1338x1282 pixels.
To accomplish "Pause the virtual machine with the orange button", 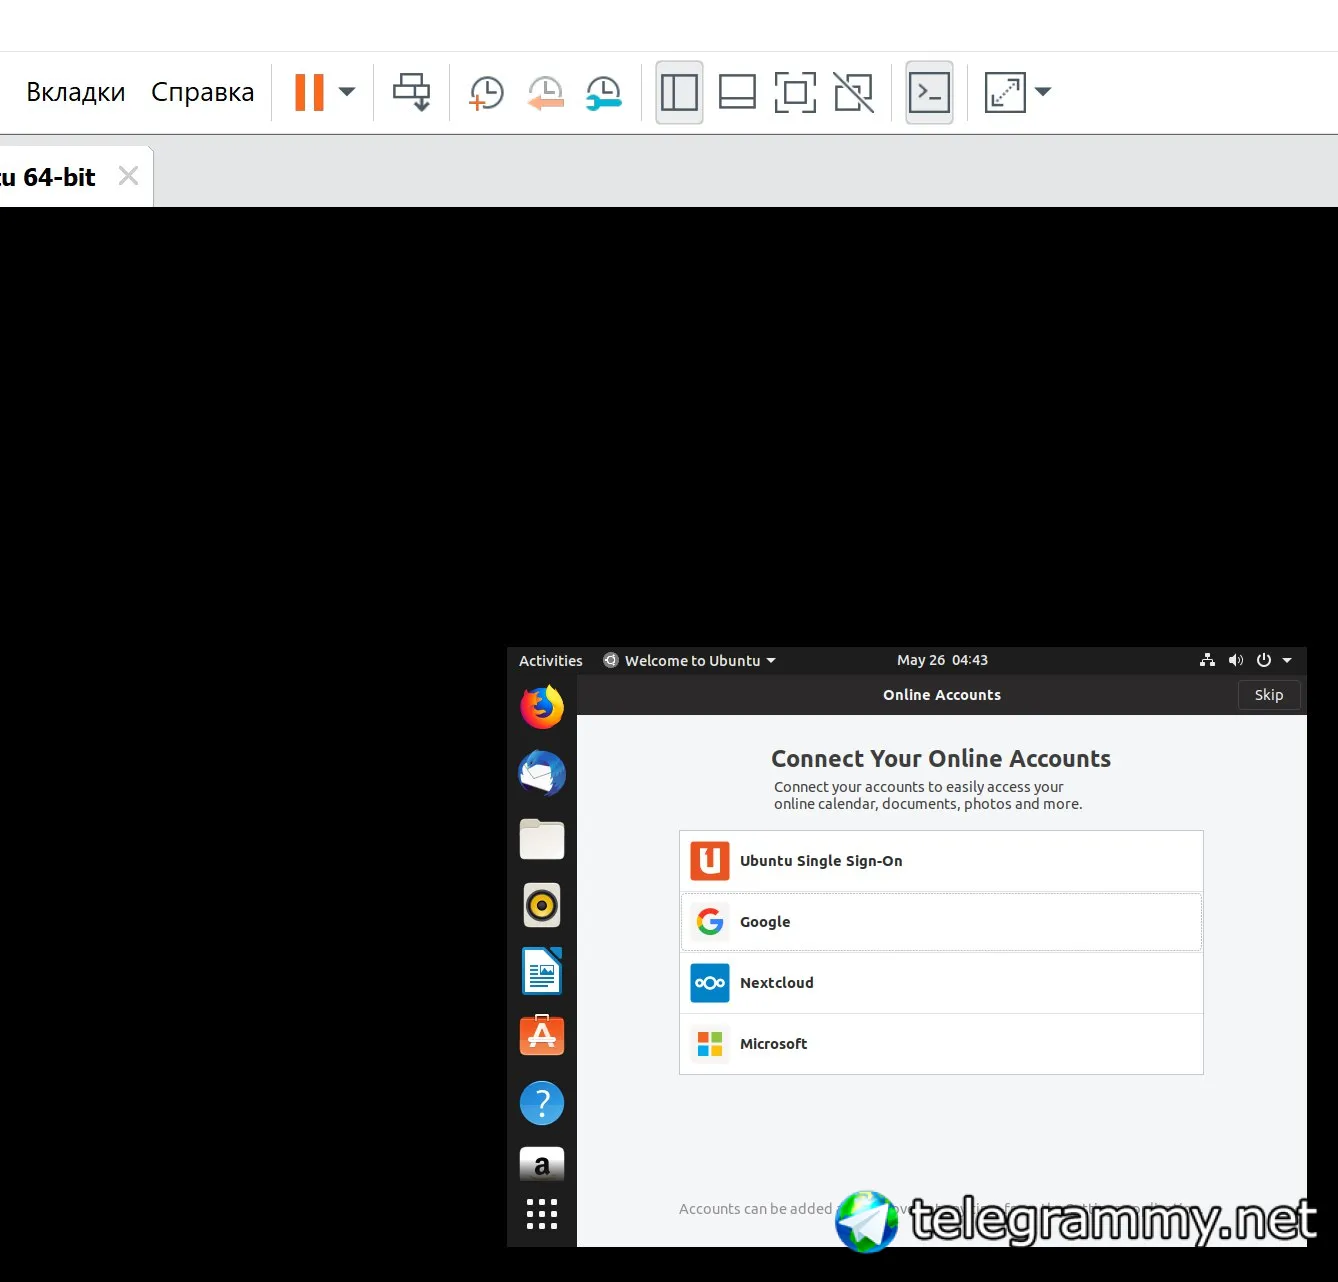I will click(x=309, y=92).
